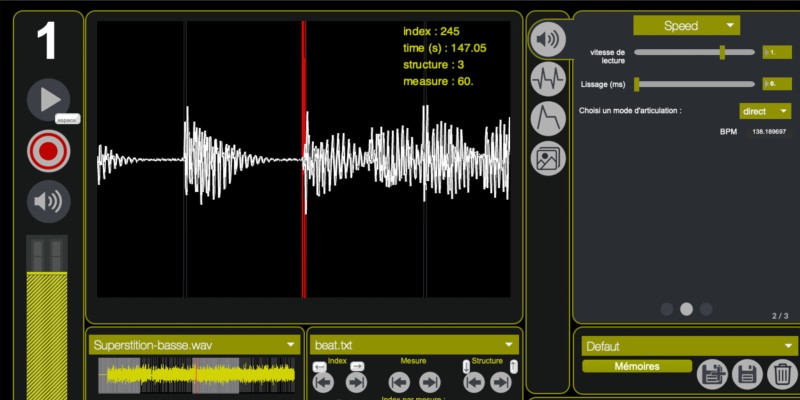
Task: Open the direct articulation mode dropdown
Action: tap(765, 111)
